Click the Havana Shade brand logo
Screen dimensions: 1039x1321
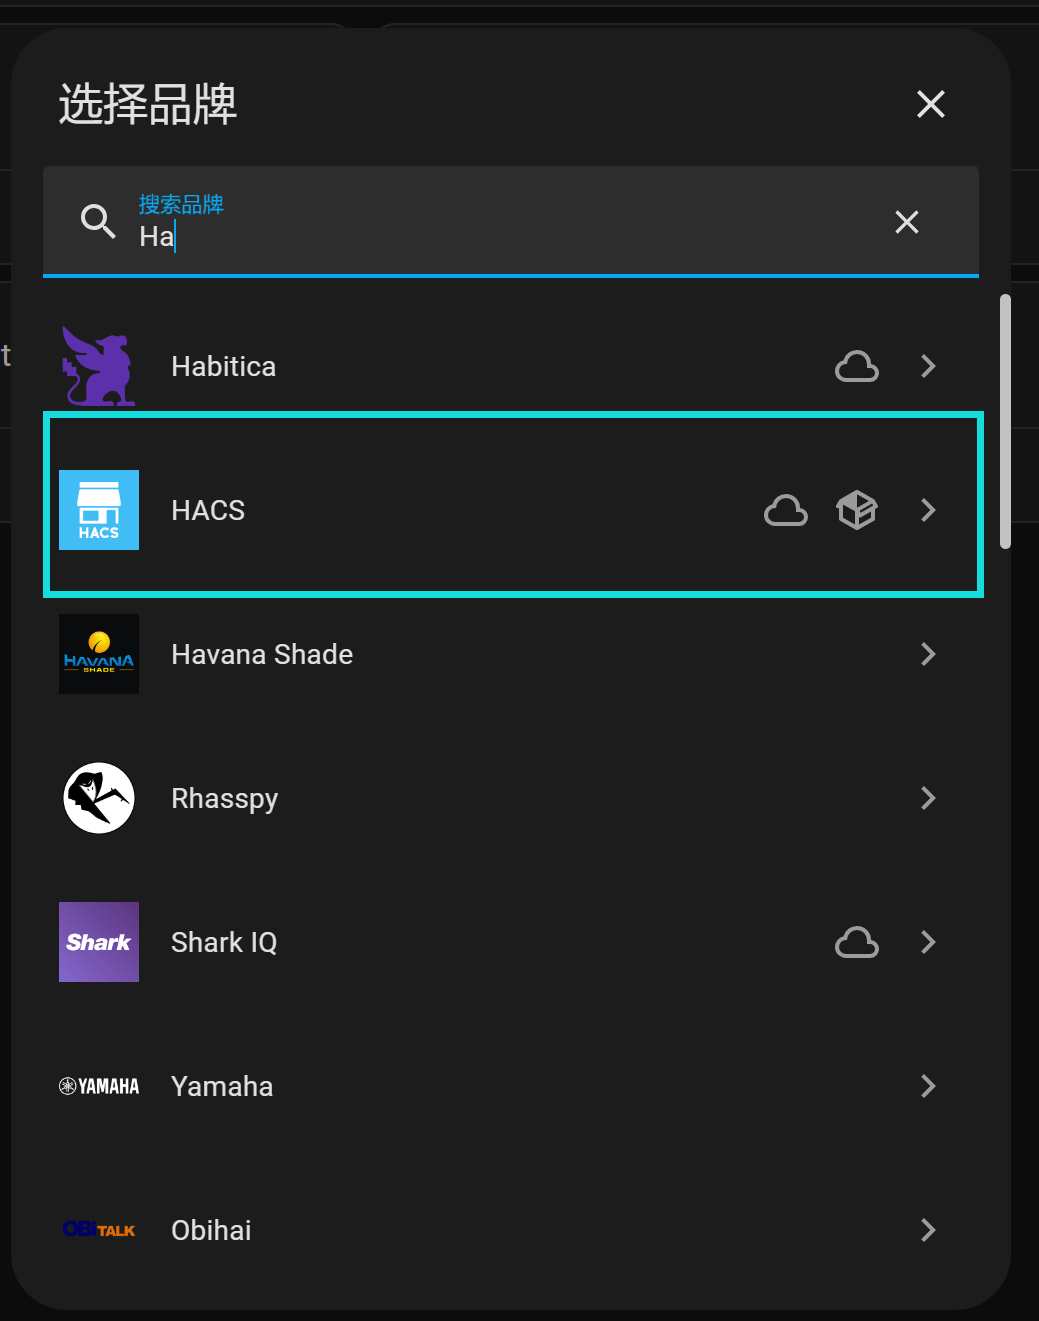[x=98, y=654]
